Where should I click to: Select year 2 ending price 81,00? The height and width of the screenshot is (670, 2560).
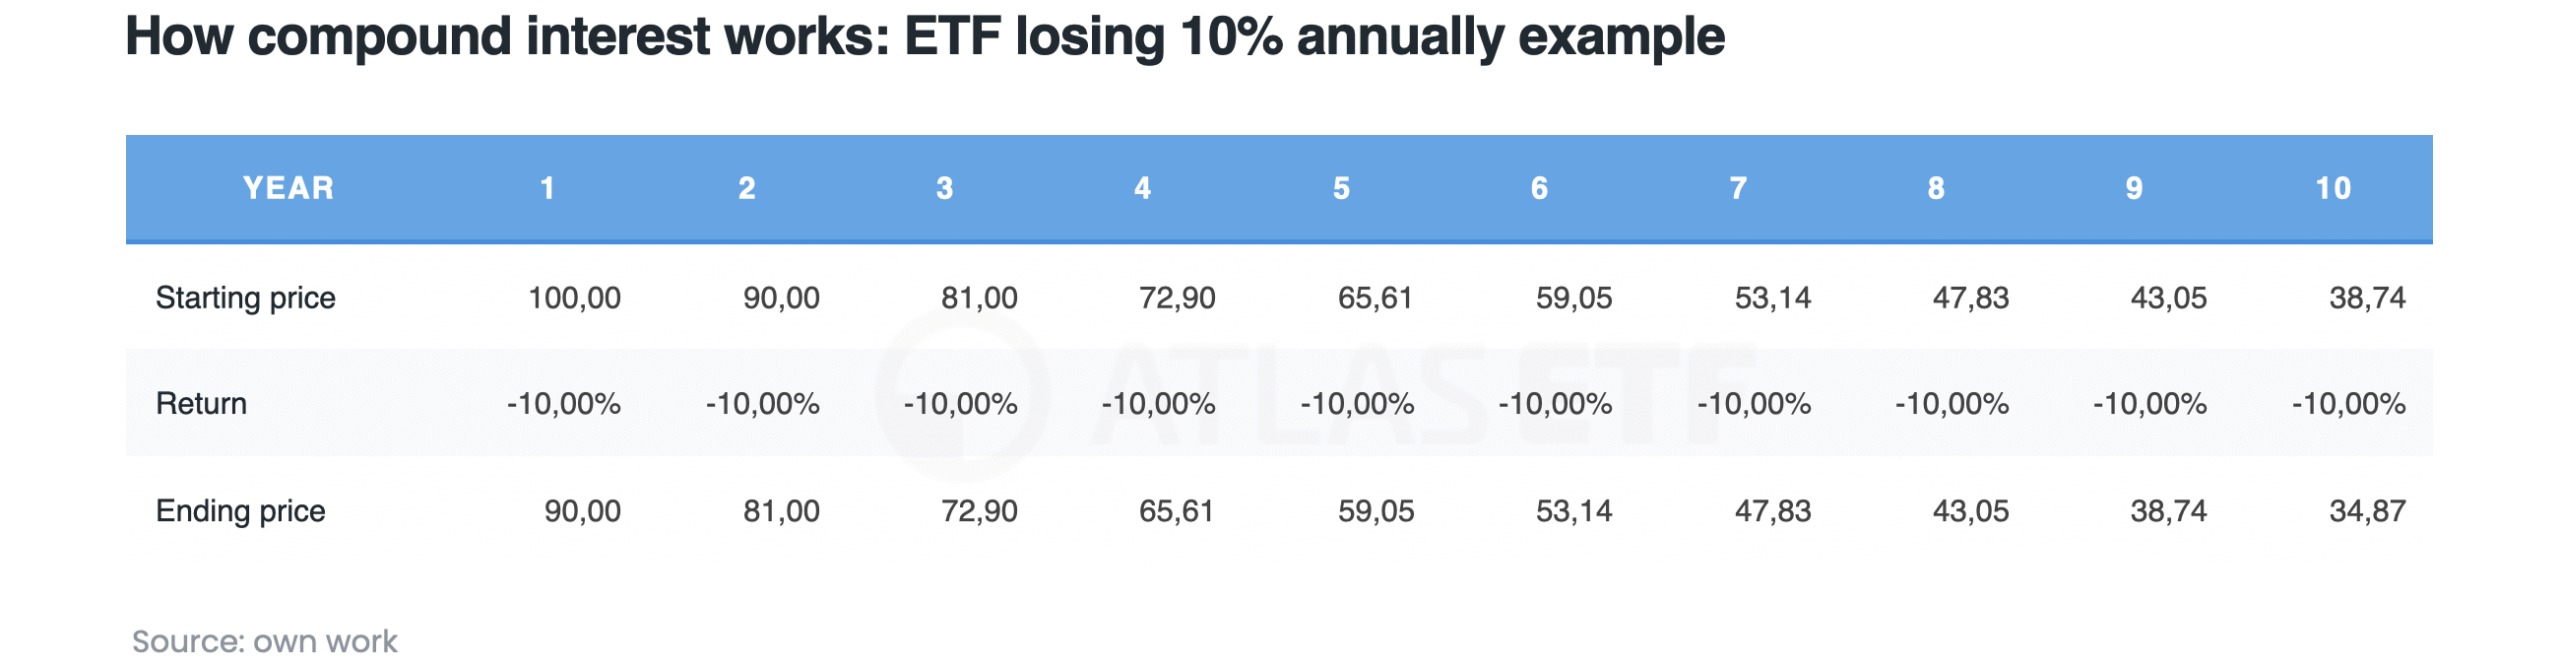pos(780,511)
